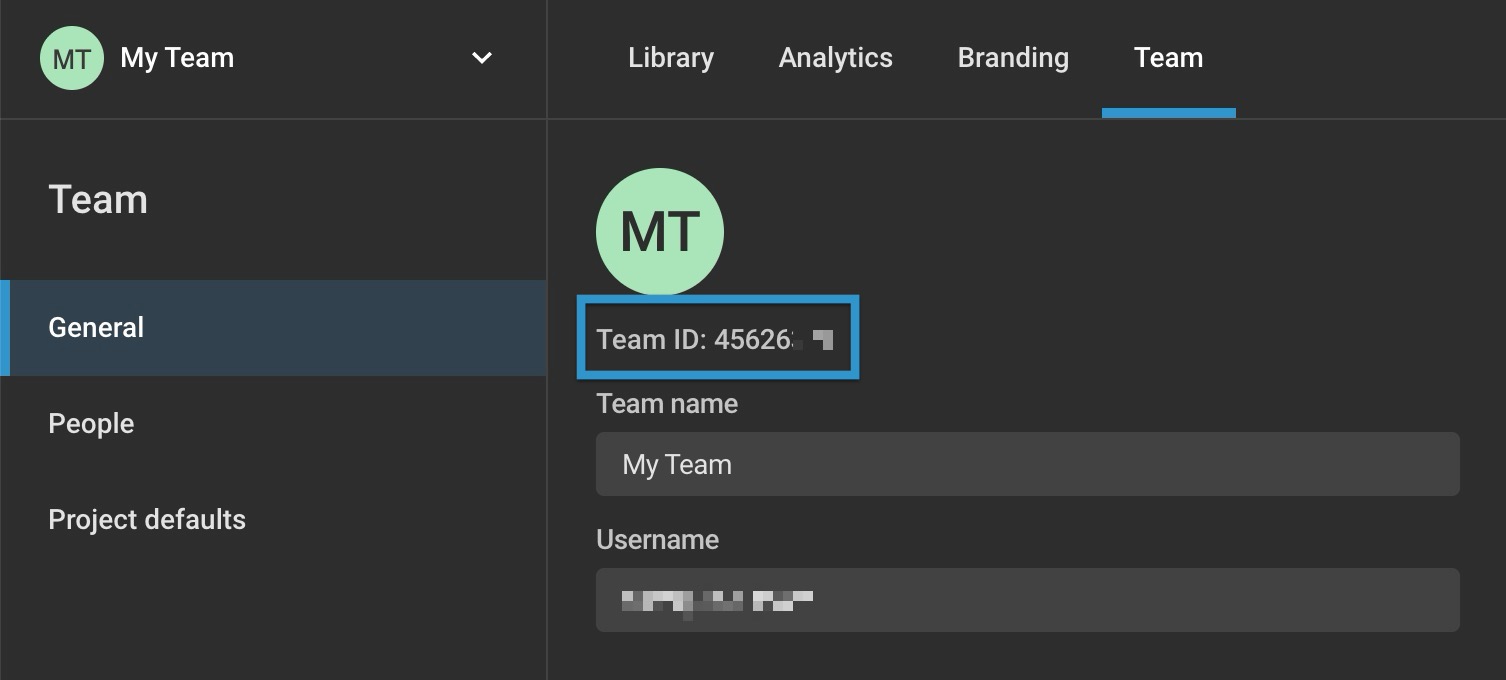The image size is (1506, 680).
Task: Switch to the Analytics tab
Action: click(835, 57)
